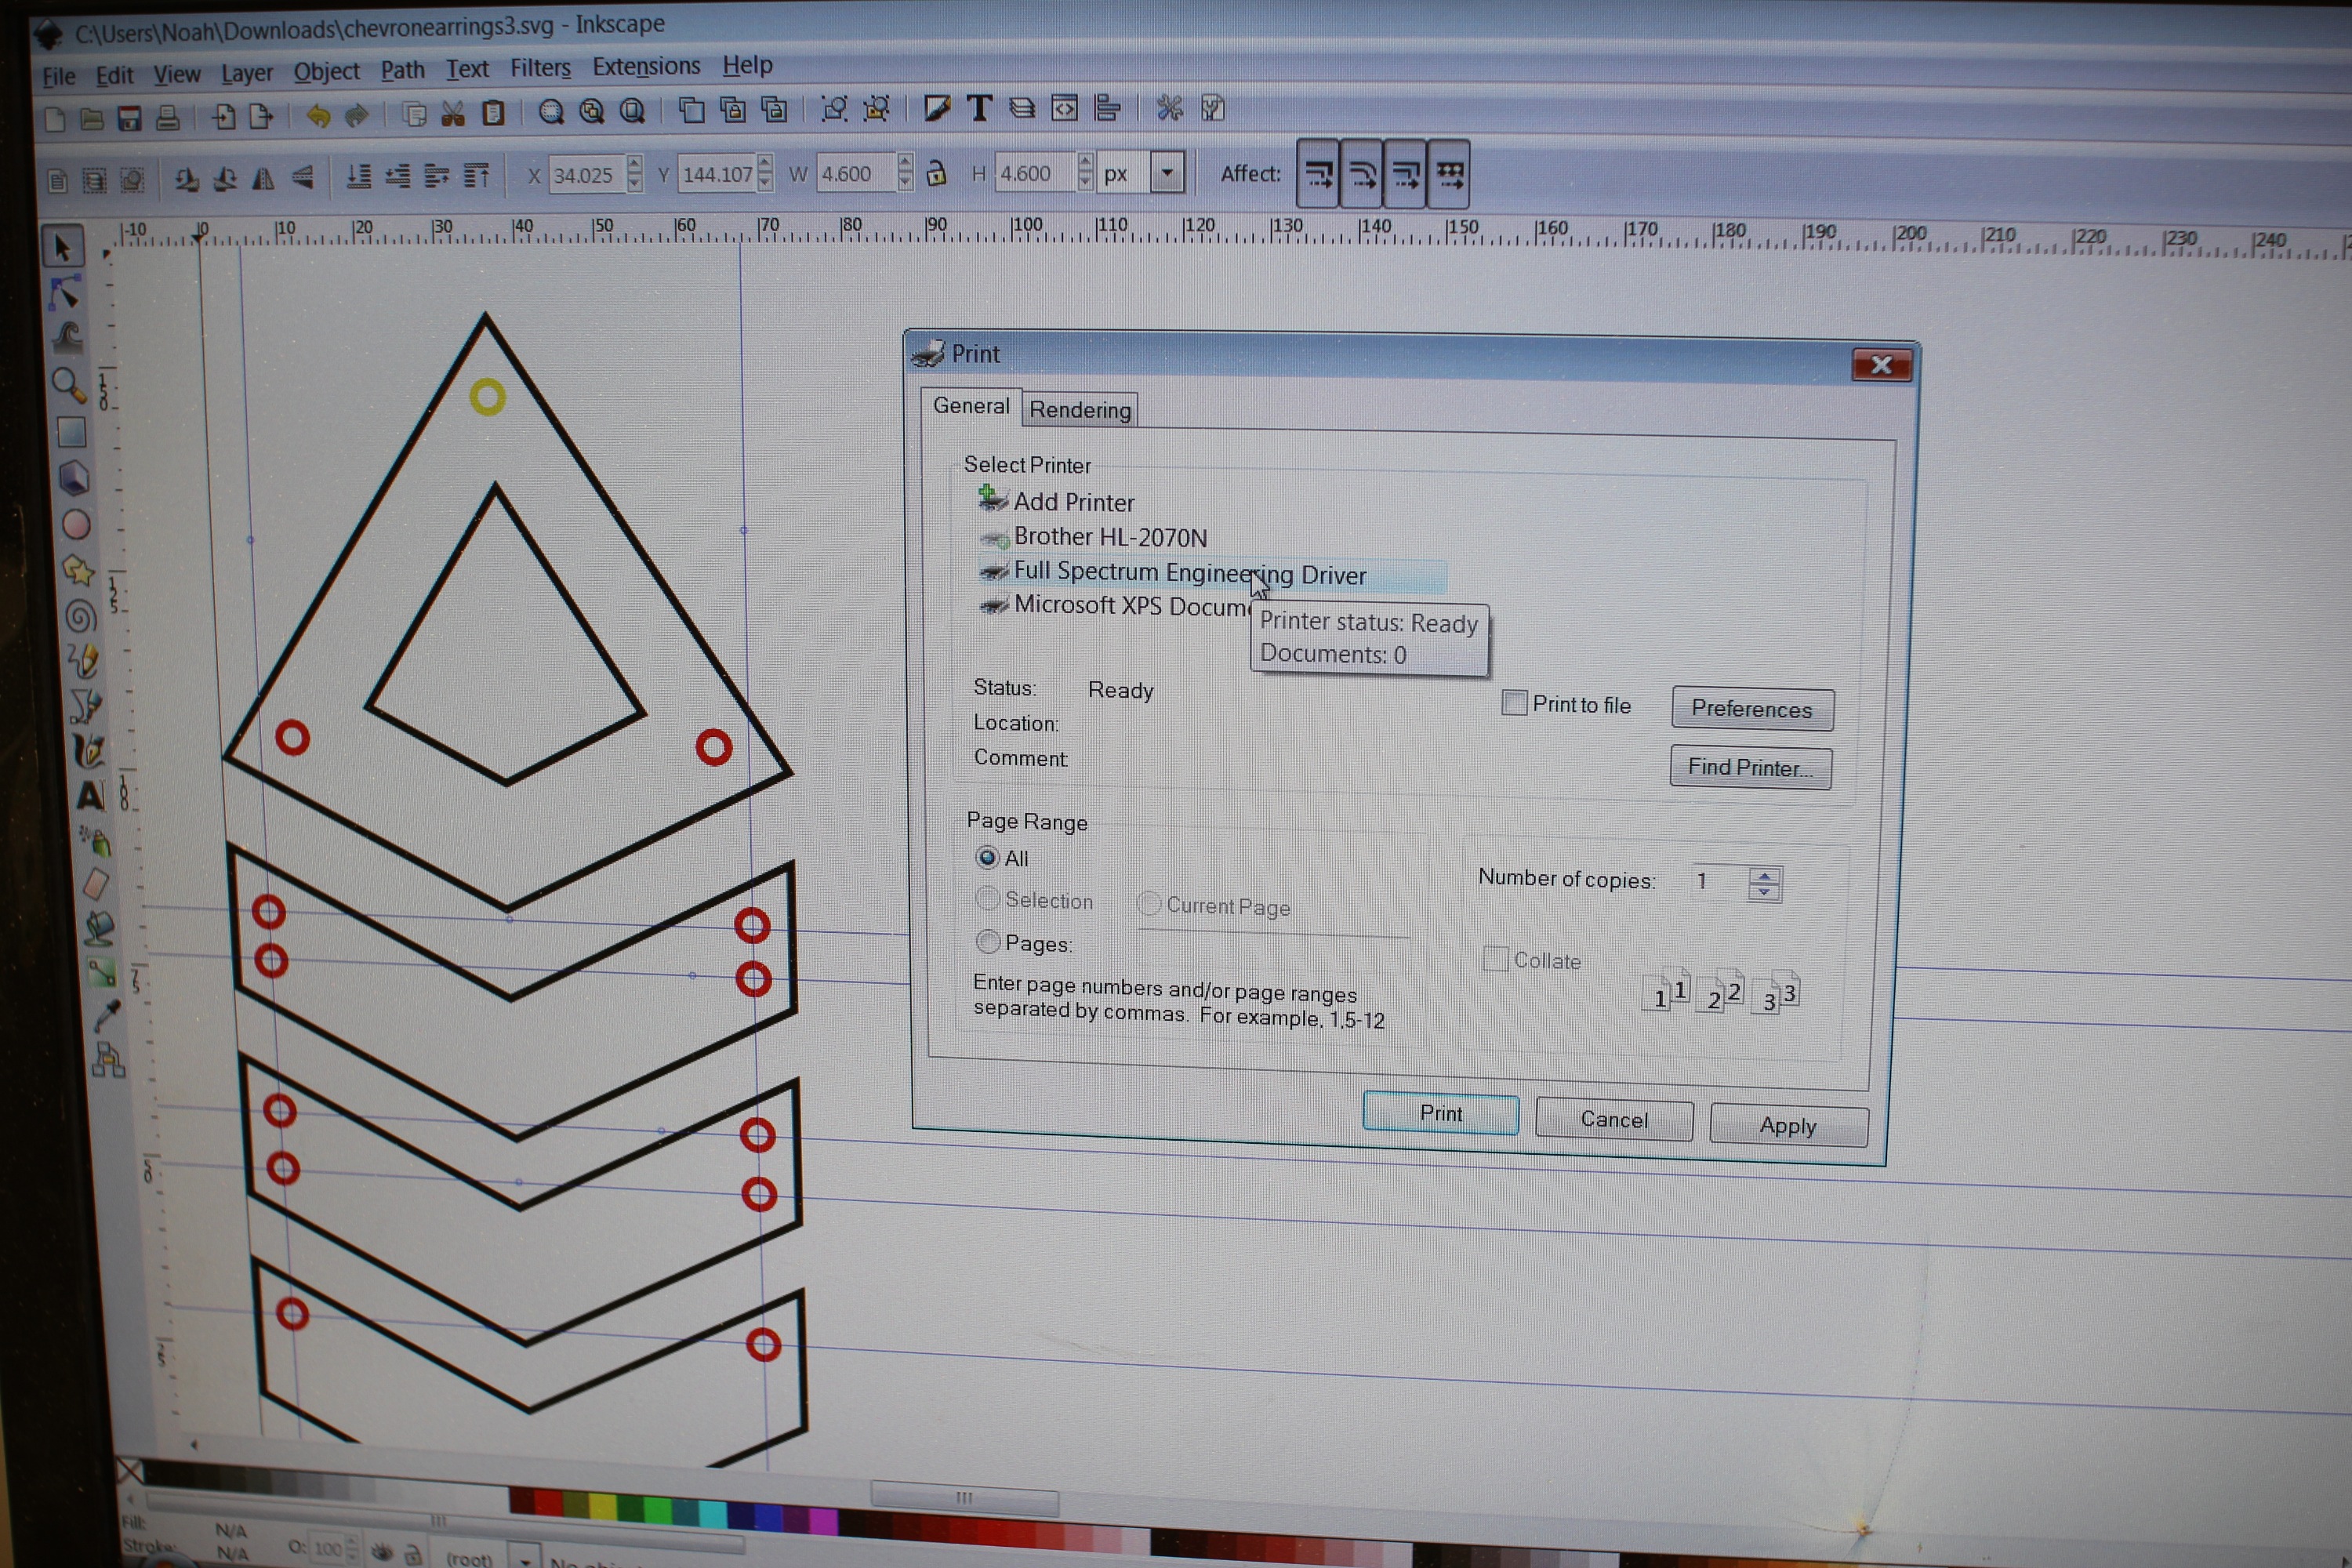Image resolution: width=2352 pixels, height=1568 pixels.
Task: Select the Text tool in toolbox
Action: (90, 796)
